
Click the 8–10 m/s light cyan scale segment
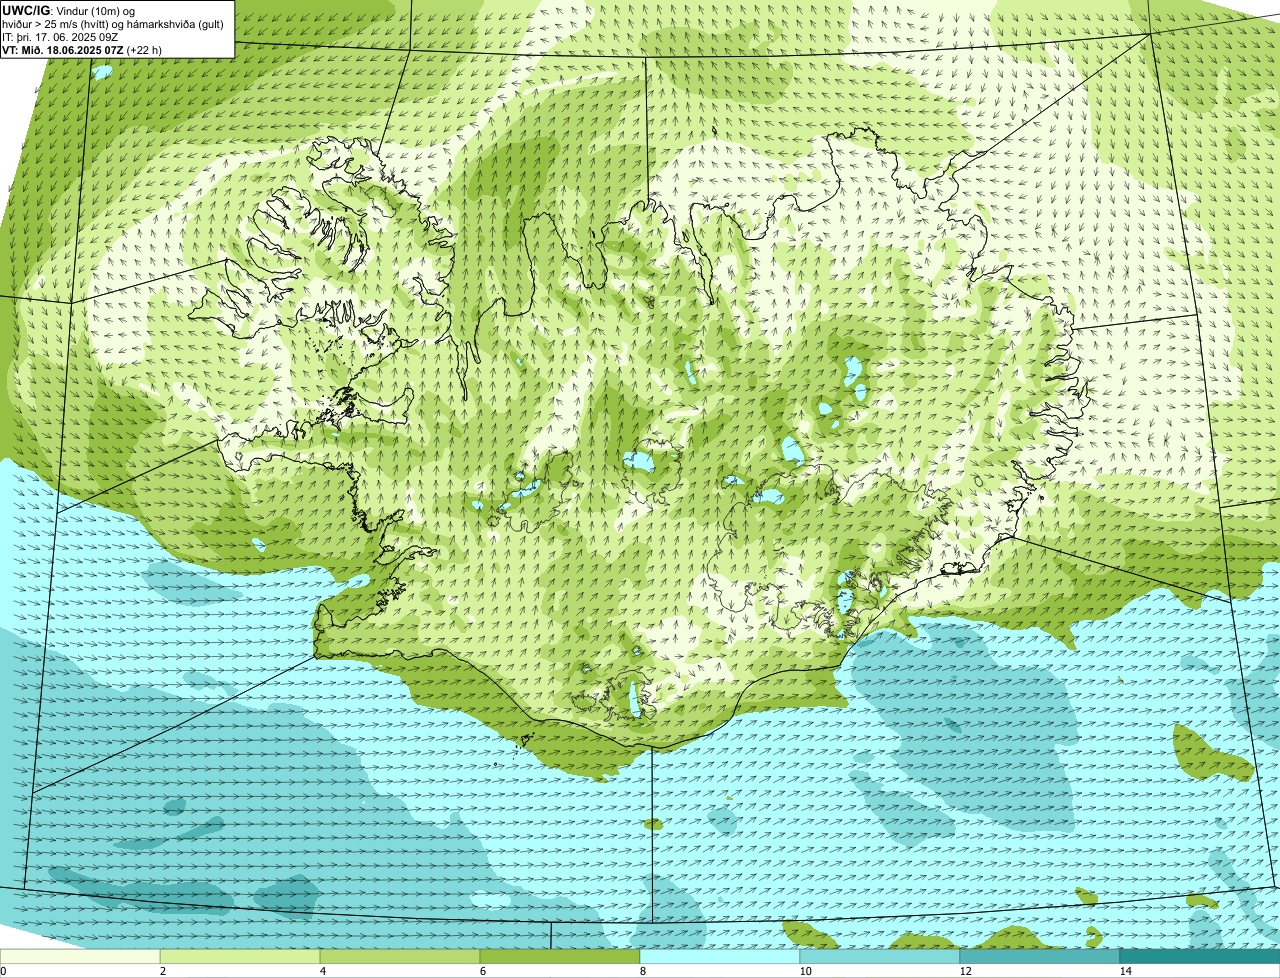720,956
